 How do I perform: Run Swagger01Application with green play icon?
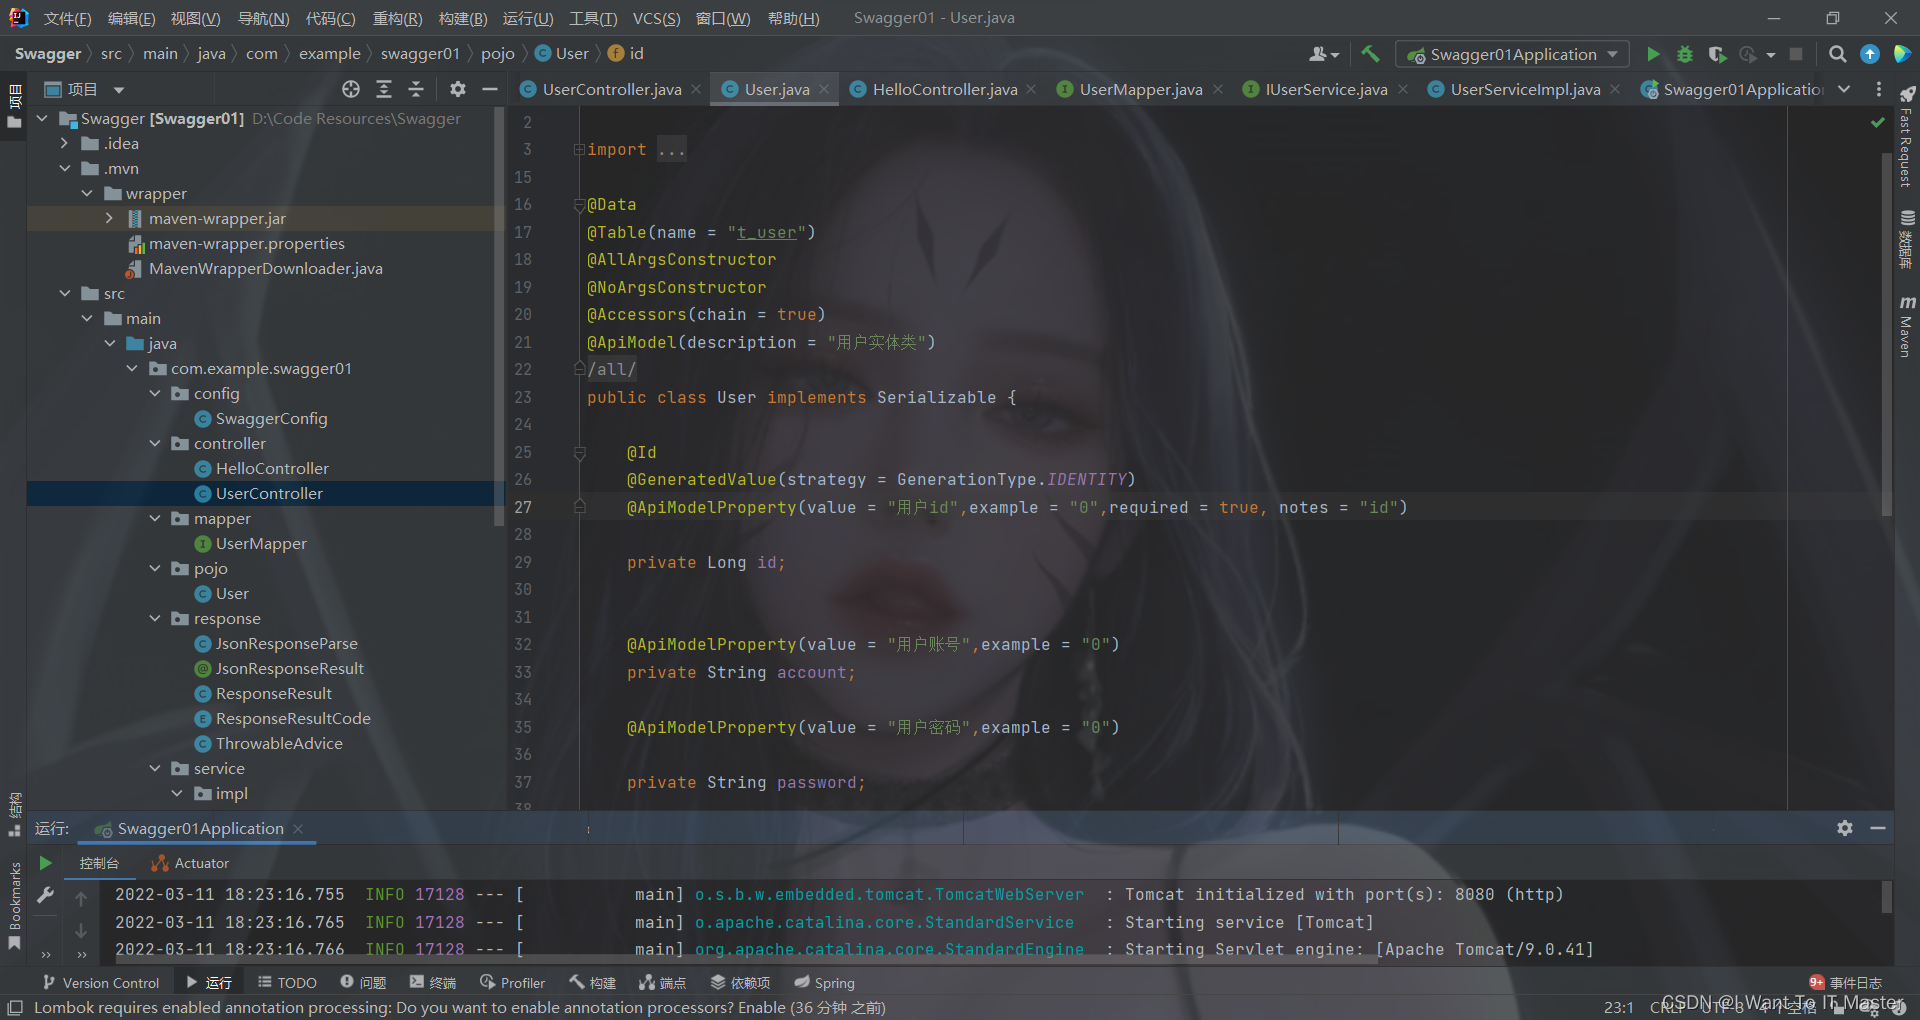click(x=1653, y=54)
